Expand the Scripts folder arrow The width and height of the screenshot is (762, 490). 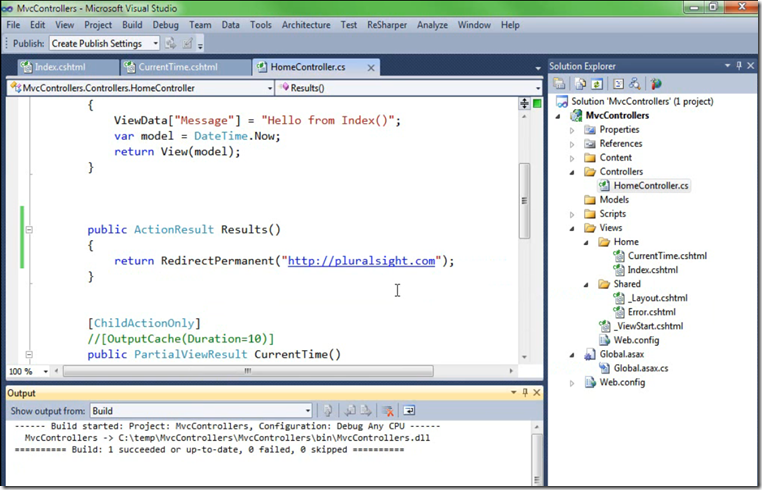pos(572,214)
